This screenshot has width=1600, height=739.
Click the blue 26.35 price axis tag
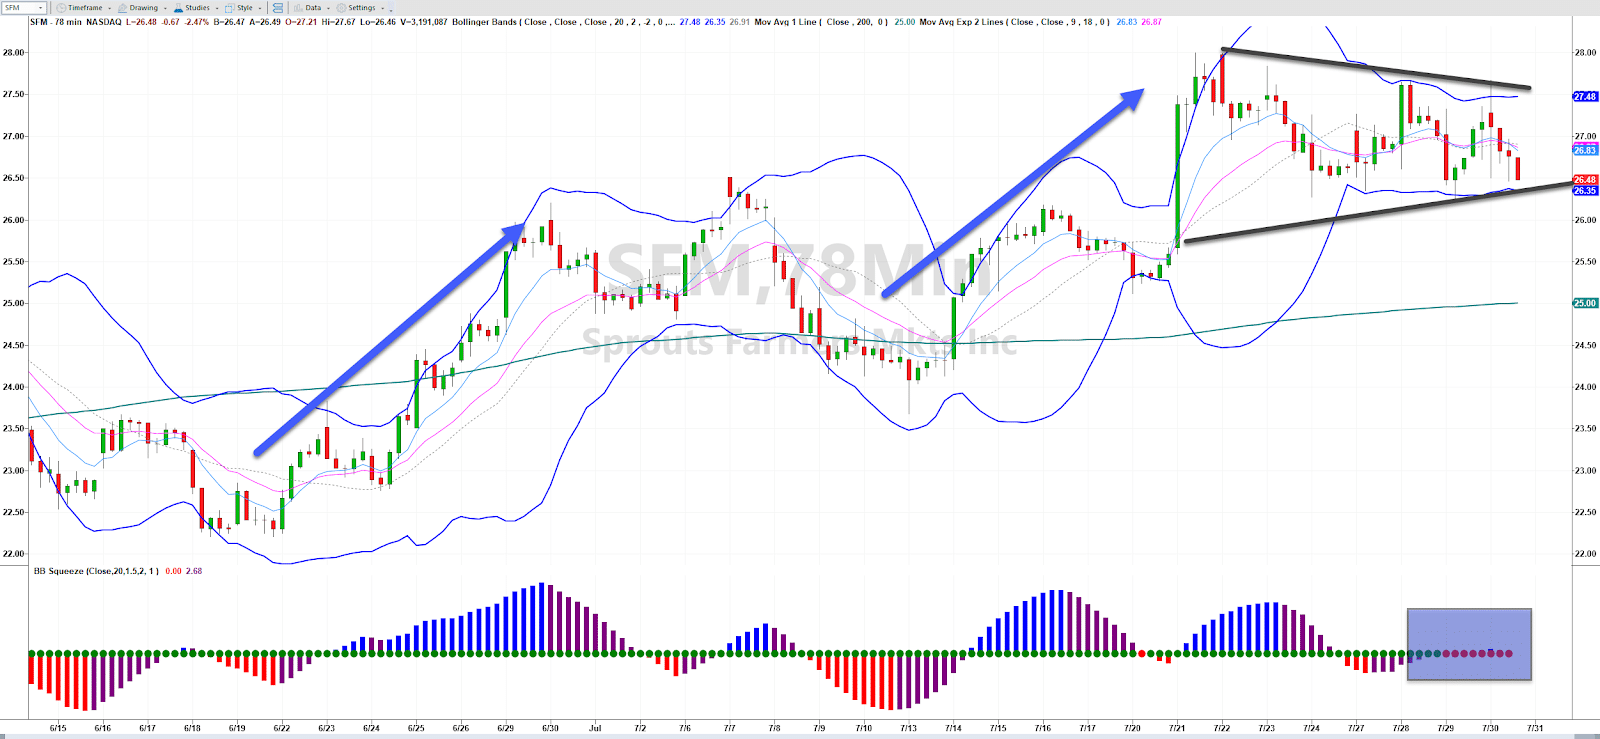pos(1585,190)
